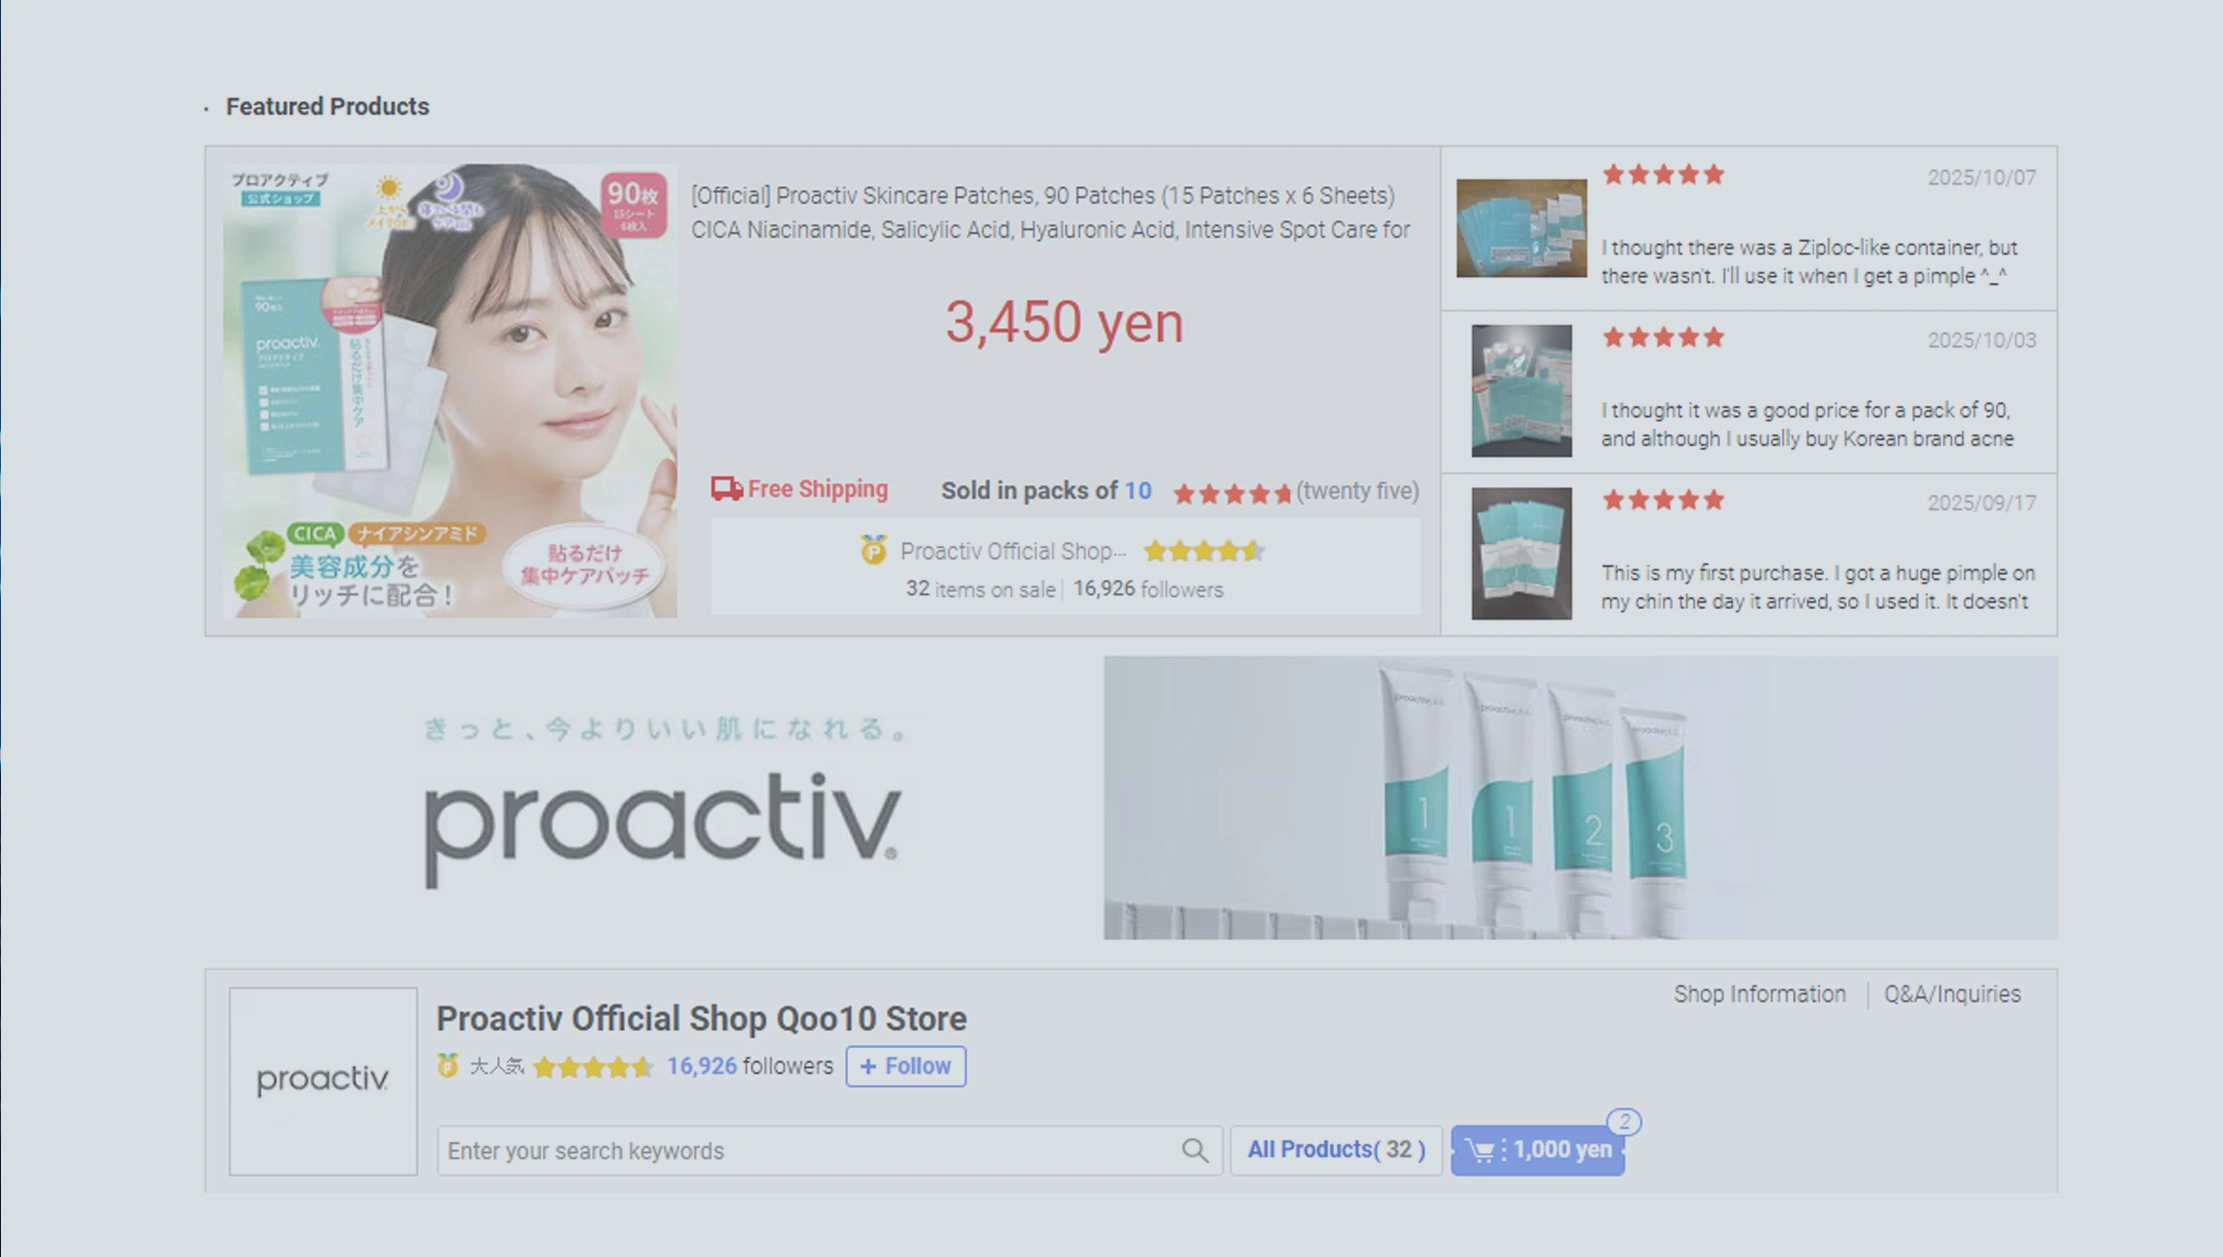The width and height of the screenshot is (2223, 1257).
Task: Click the 3,450 yen price label
Action: point(1063,323)
